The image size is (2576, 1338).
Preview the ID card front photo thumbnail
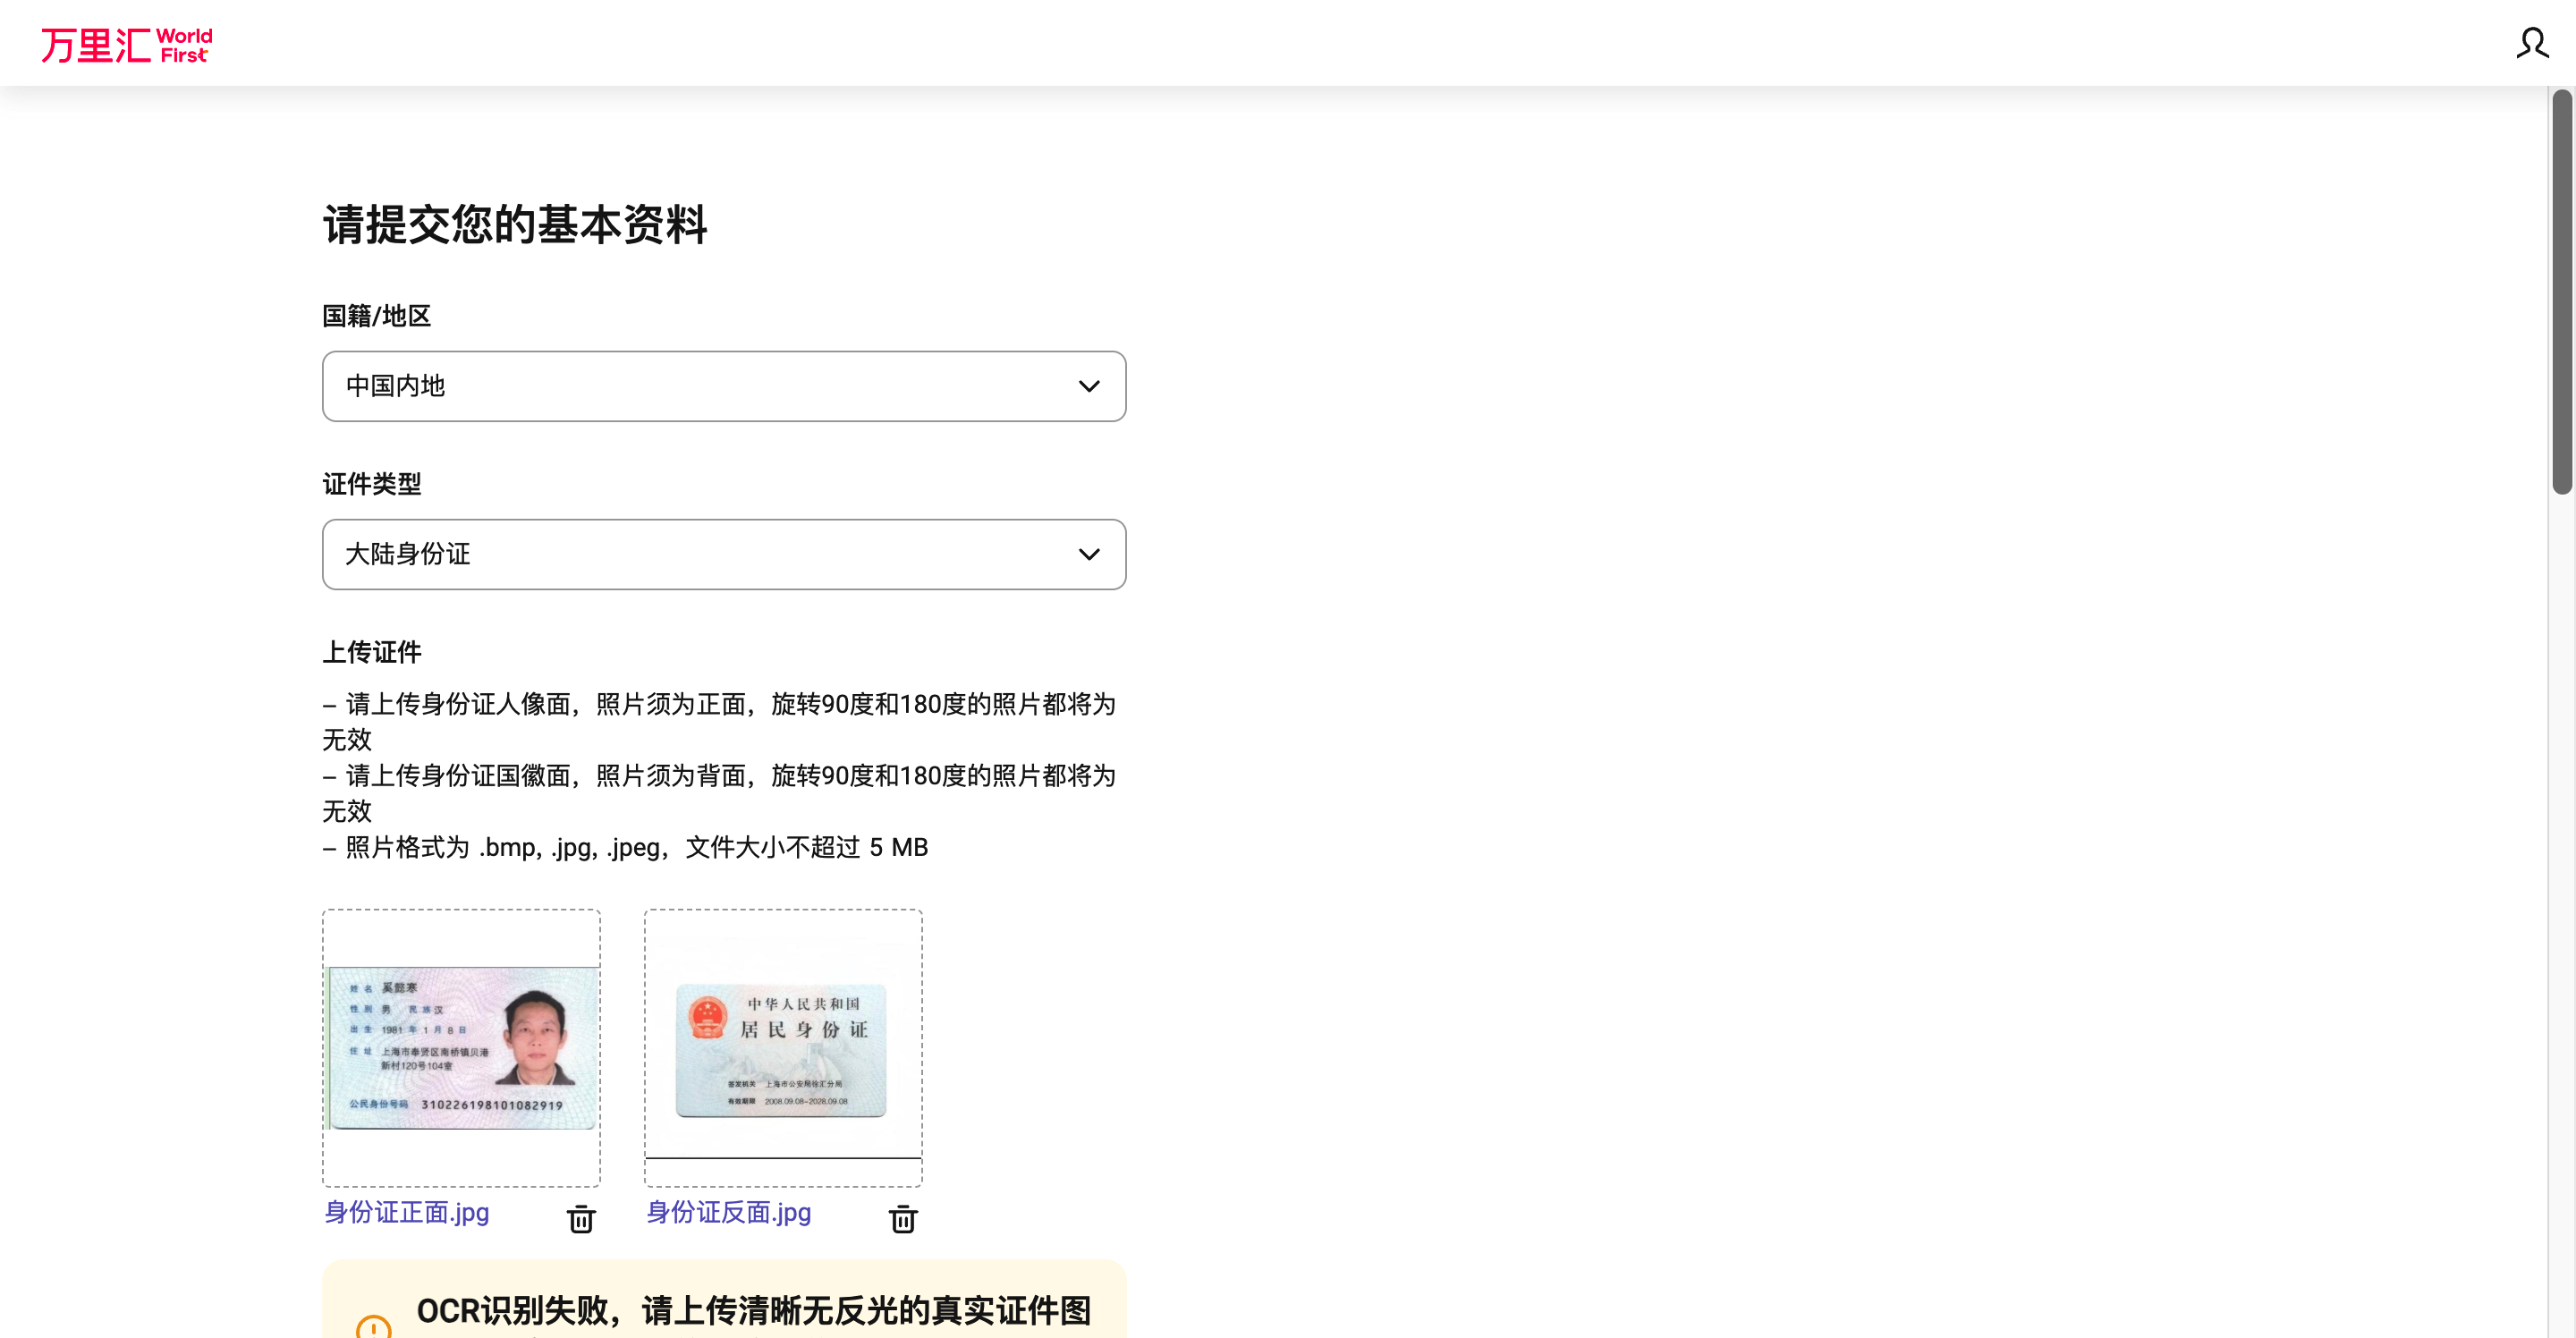click(x=462, y=1047)
